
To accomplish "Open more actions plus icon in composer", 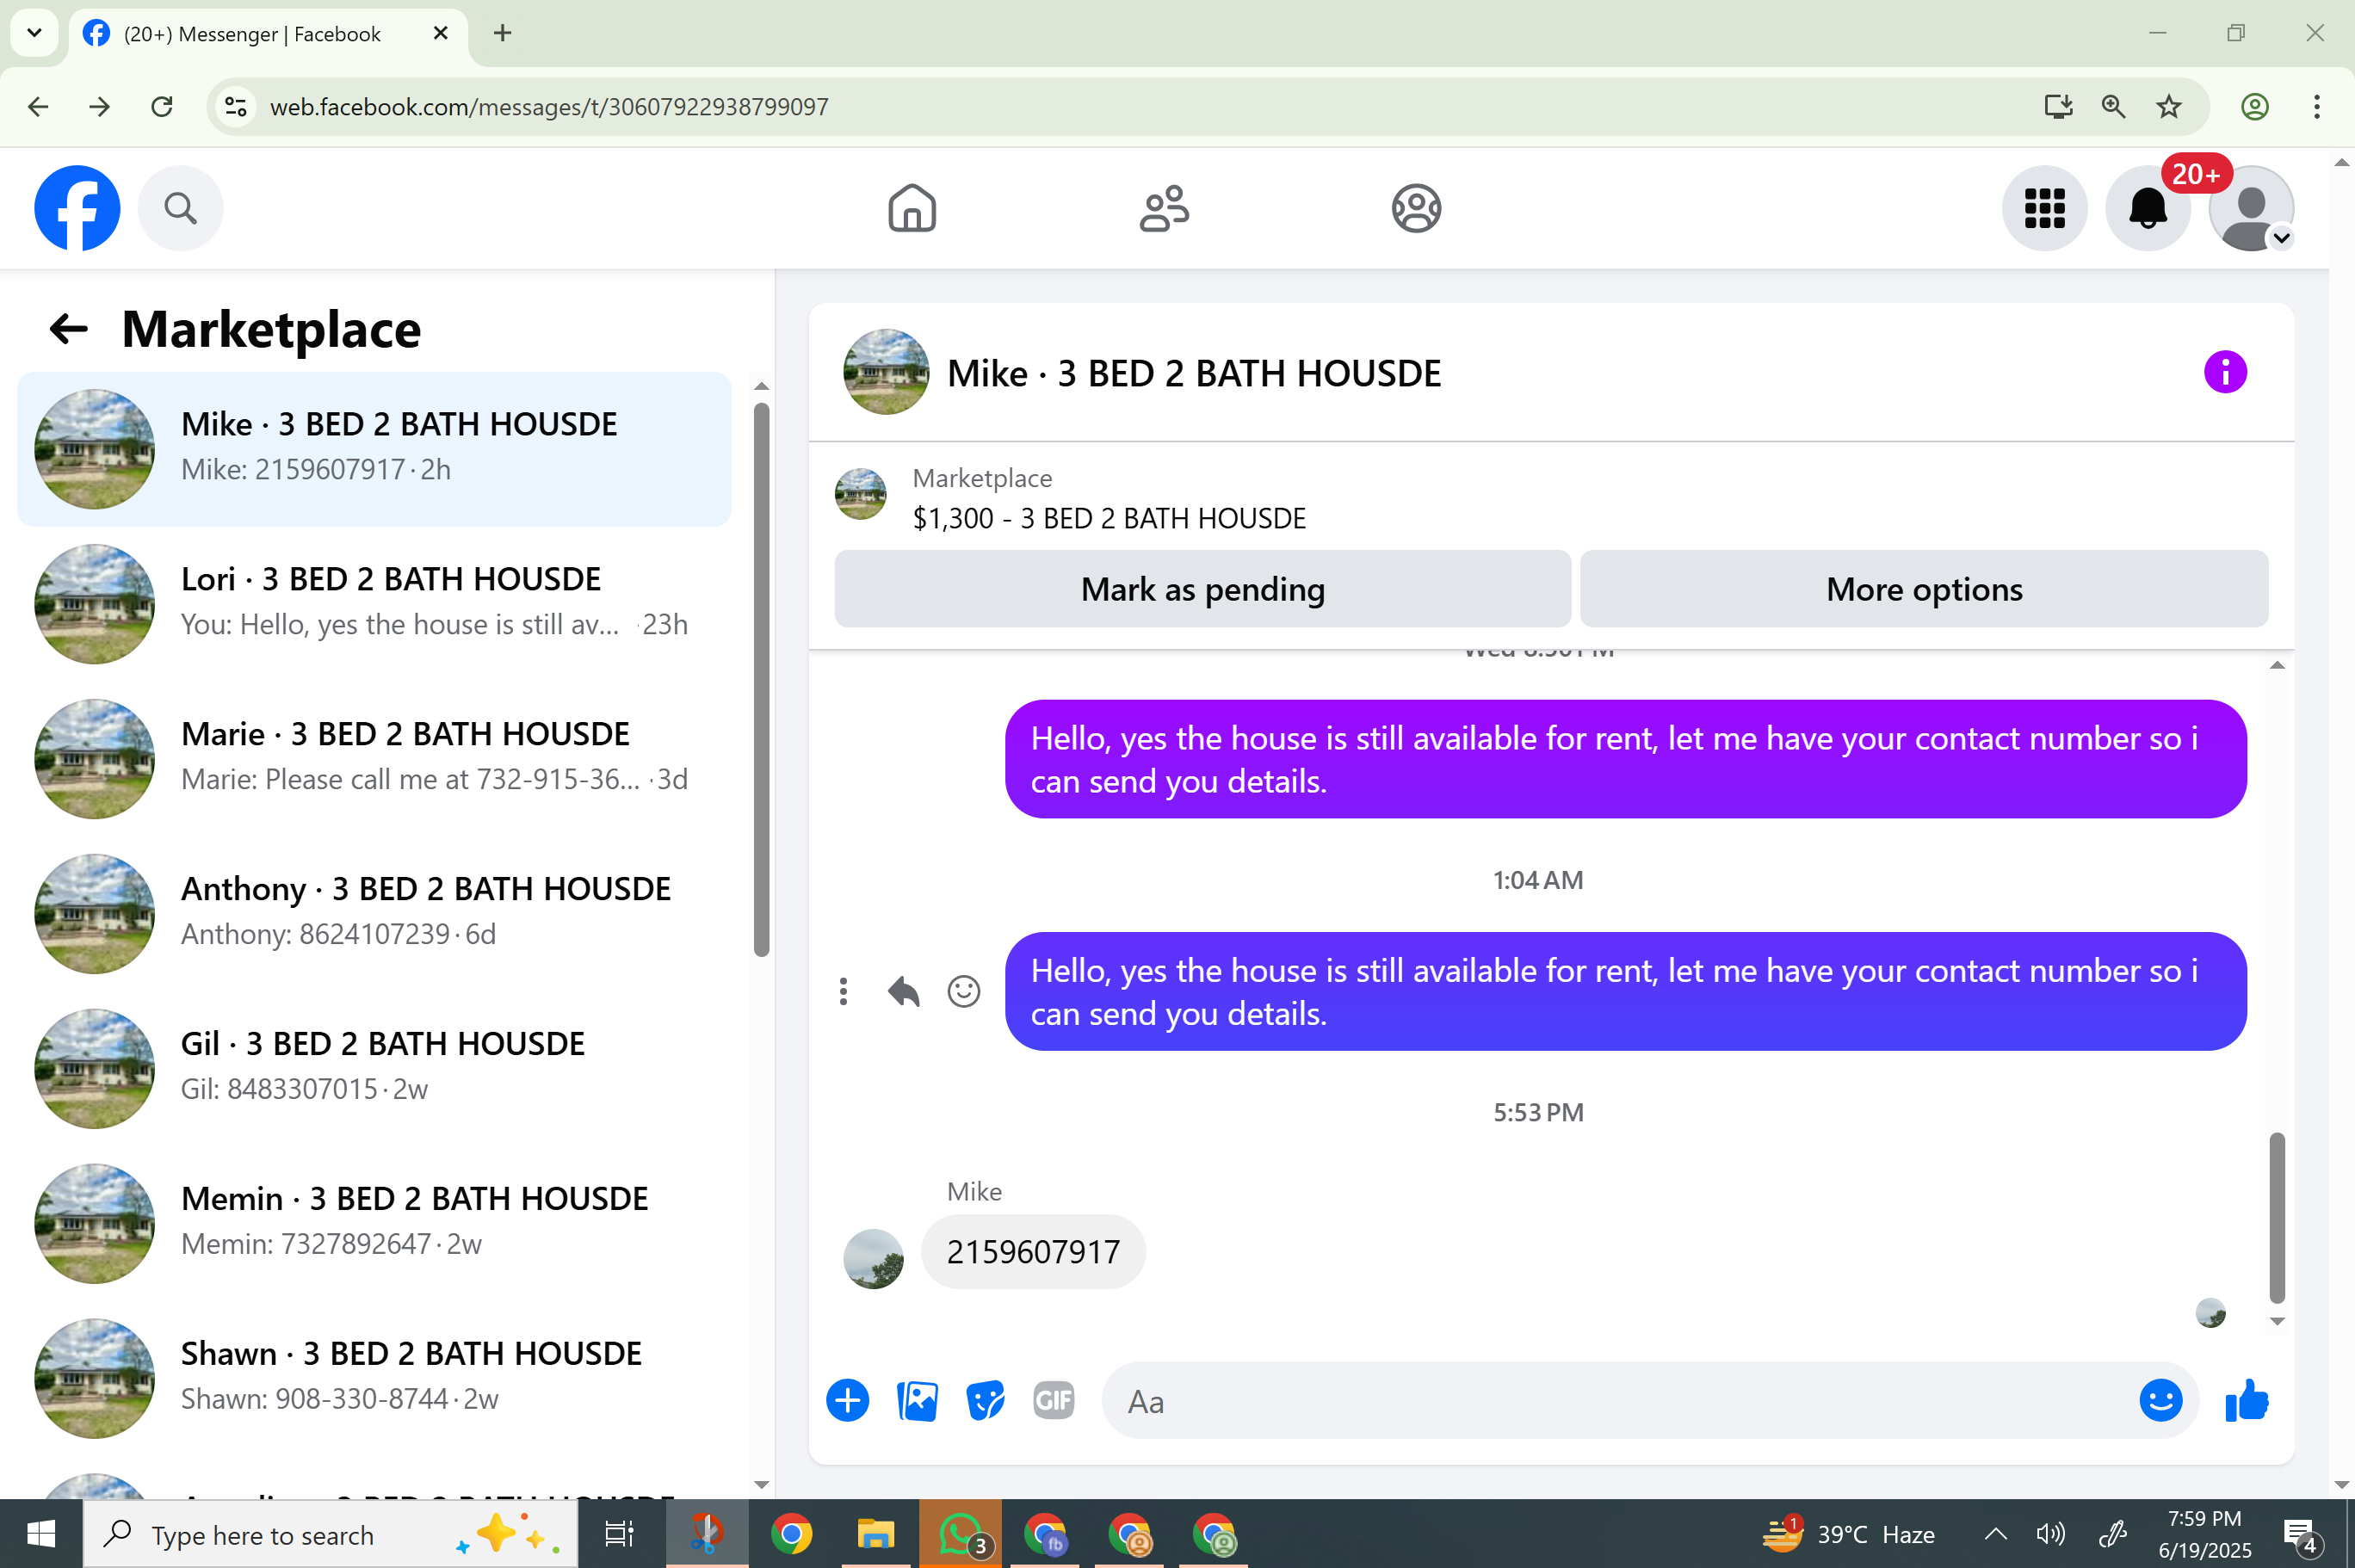I will [847, 1400].
